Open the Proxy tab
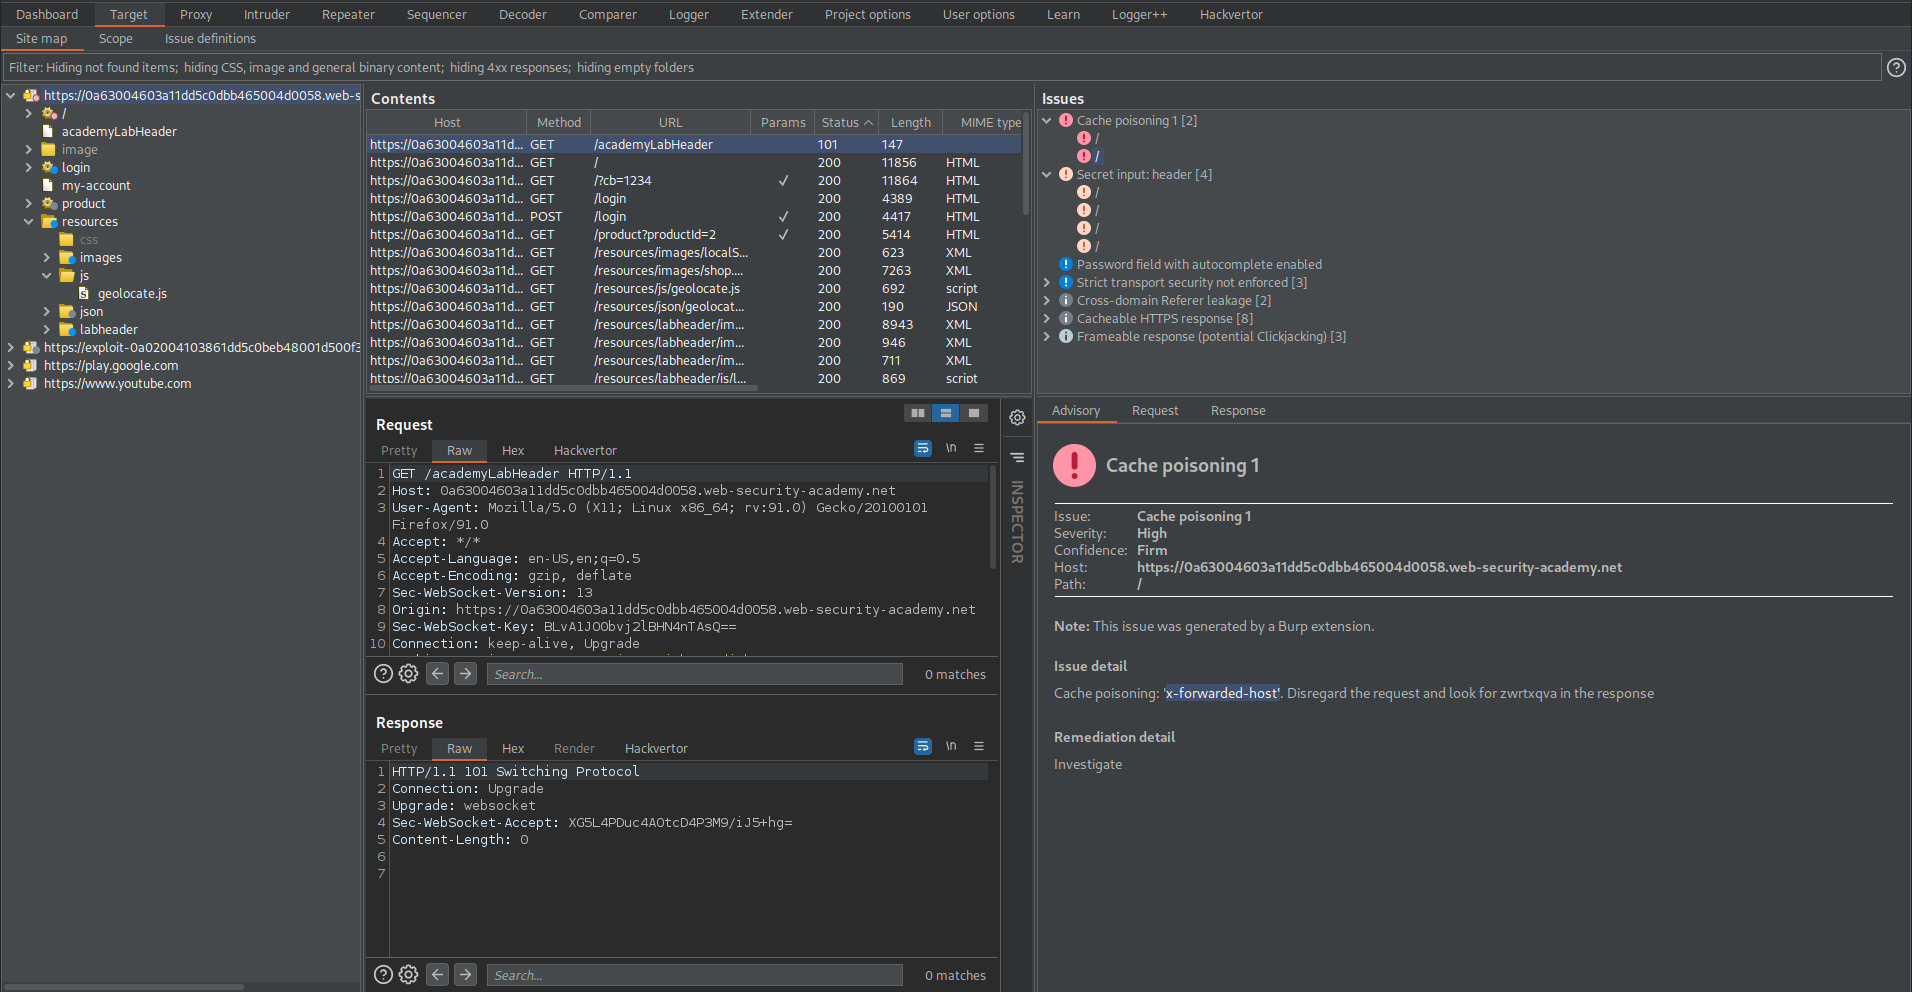The height and width of the screenshot is (992, 1912). [196, 14]
